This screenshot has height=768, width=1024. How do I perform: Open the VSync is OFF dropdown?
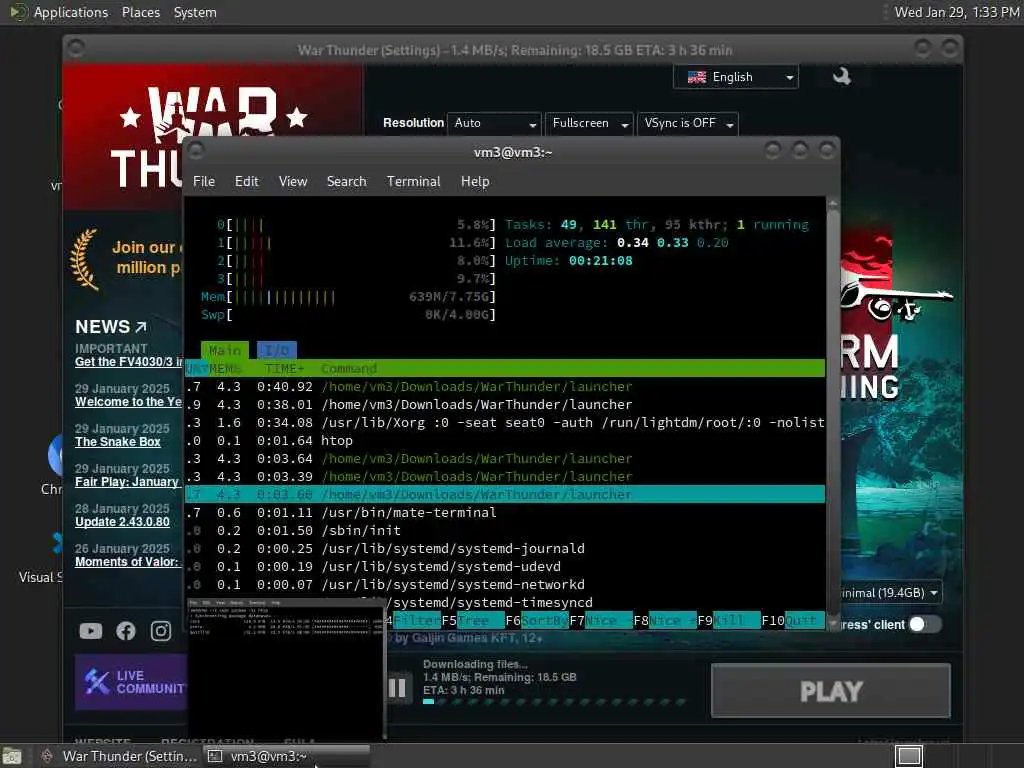point(688,123)
